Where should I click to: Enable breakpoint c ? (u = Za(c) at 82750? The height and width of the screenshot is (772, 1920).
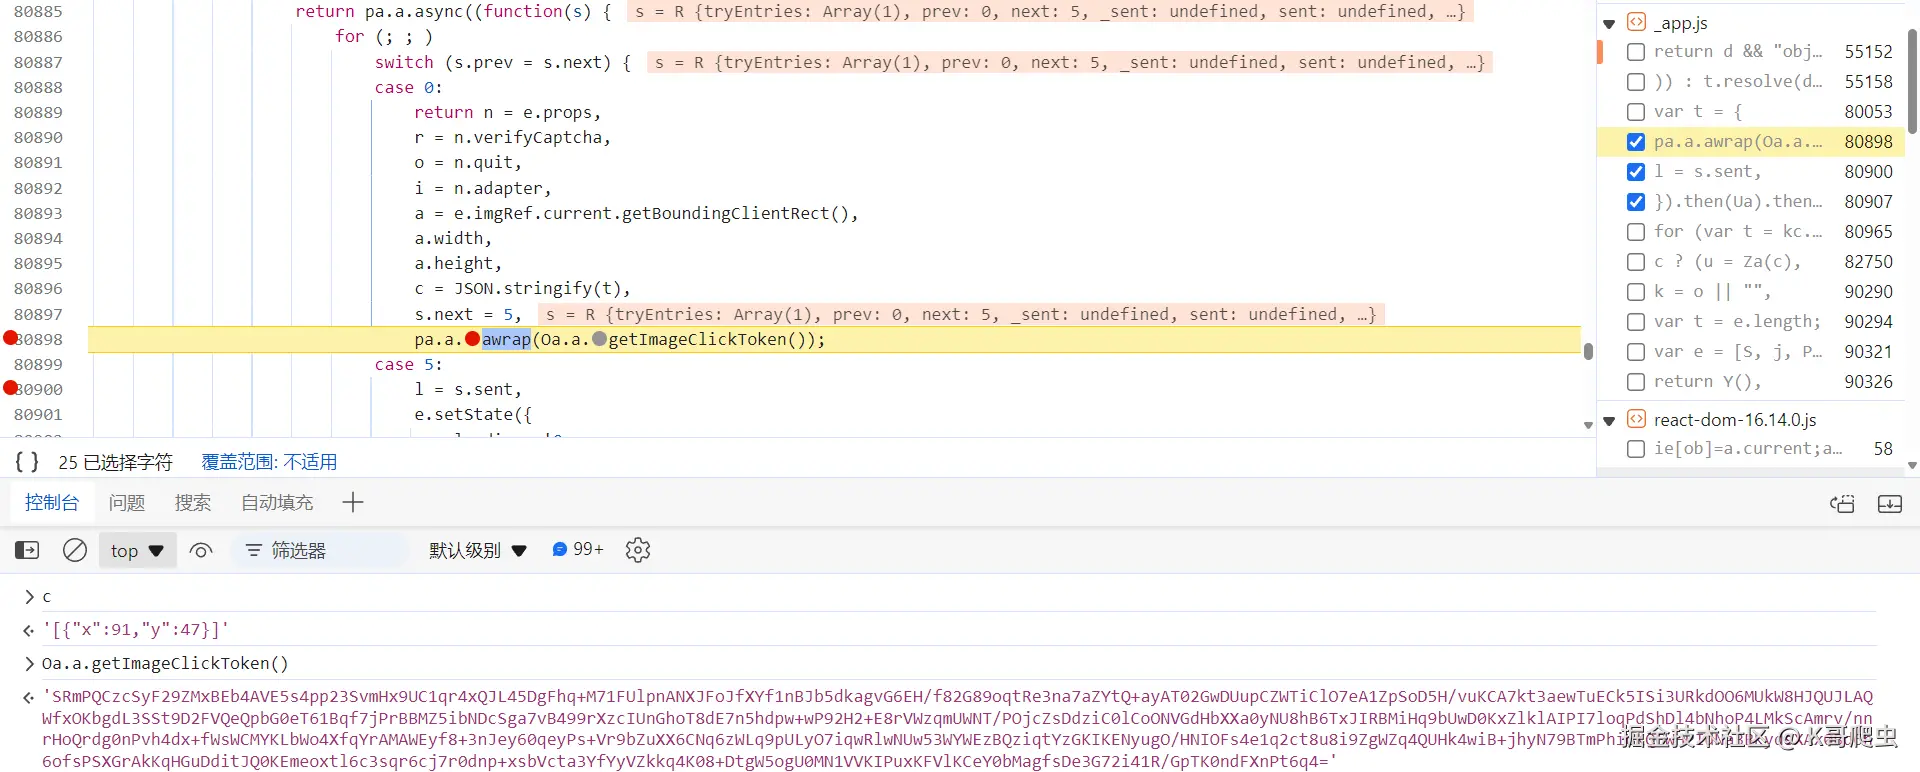point(1636,262)
